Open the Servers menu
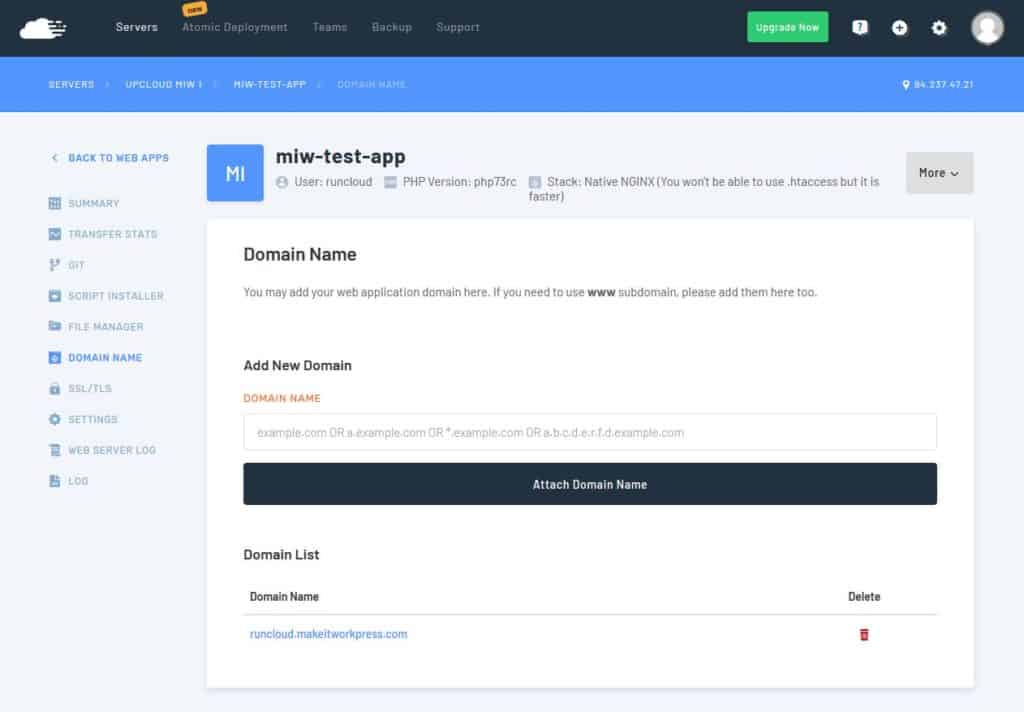1024x712 pixels. pyautogui.click(x=136, y=27)
